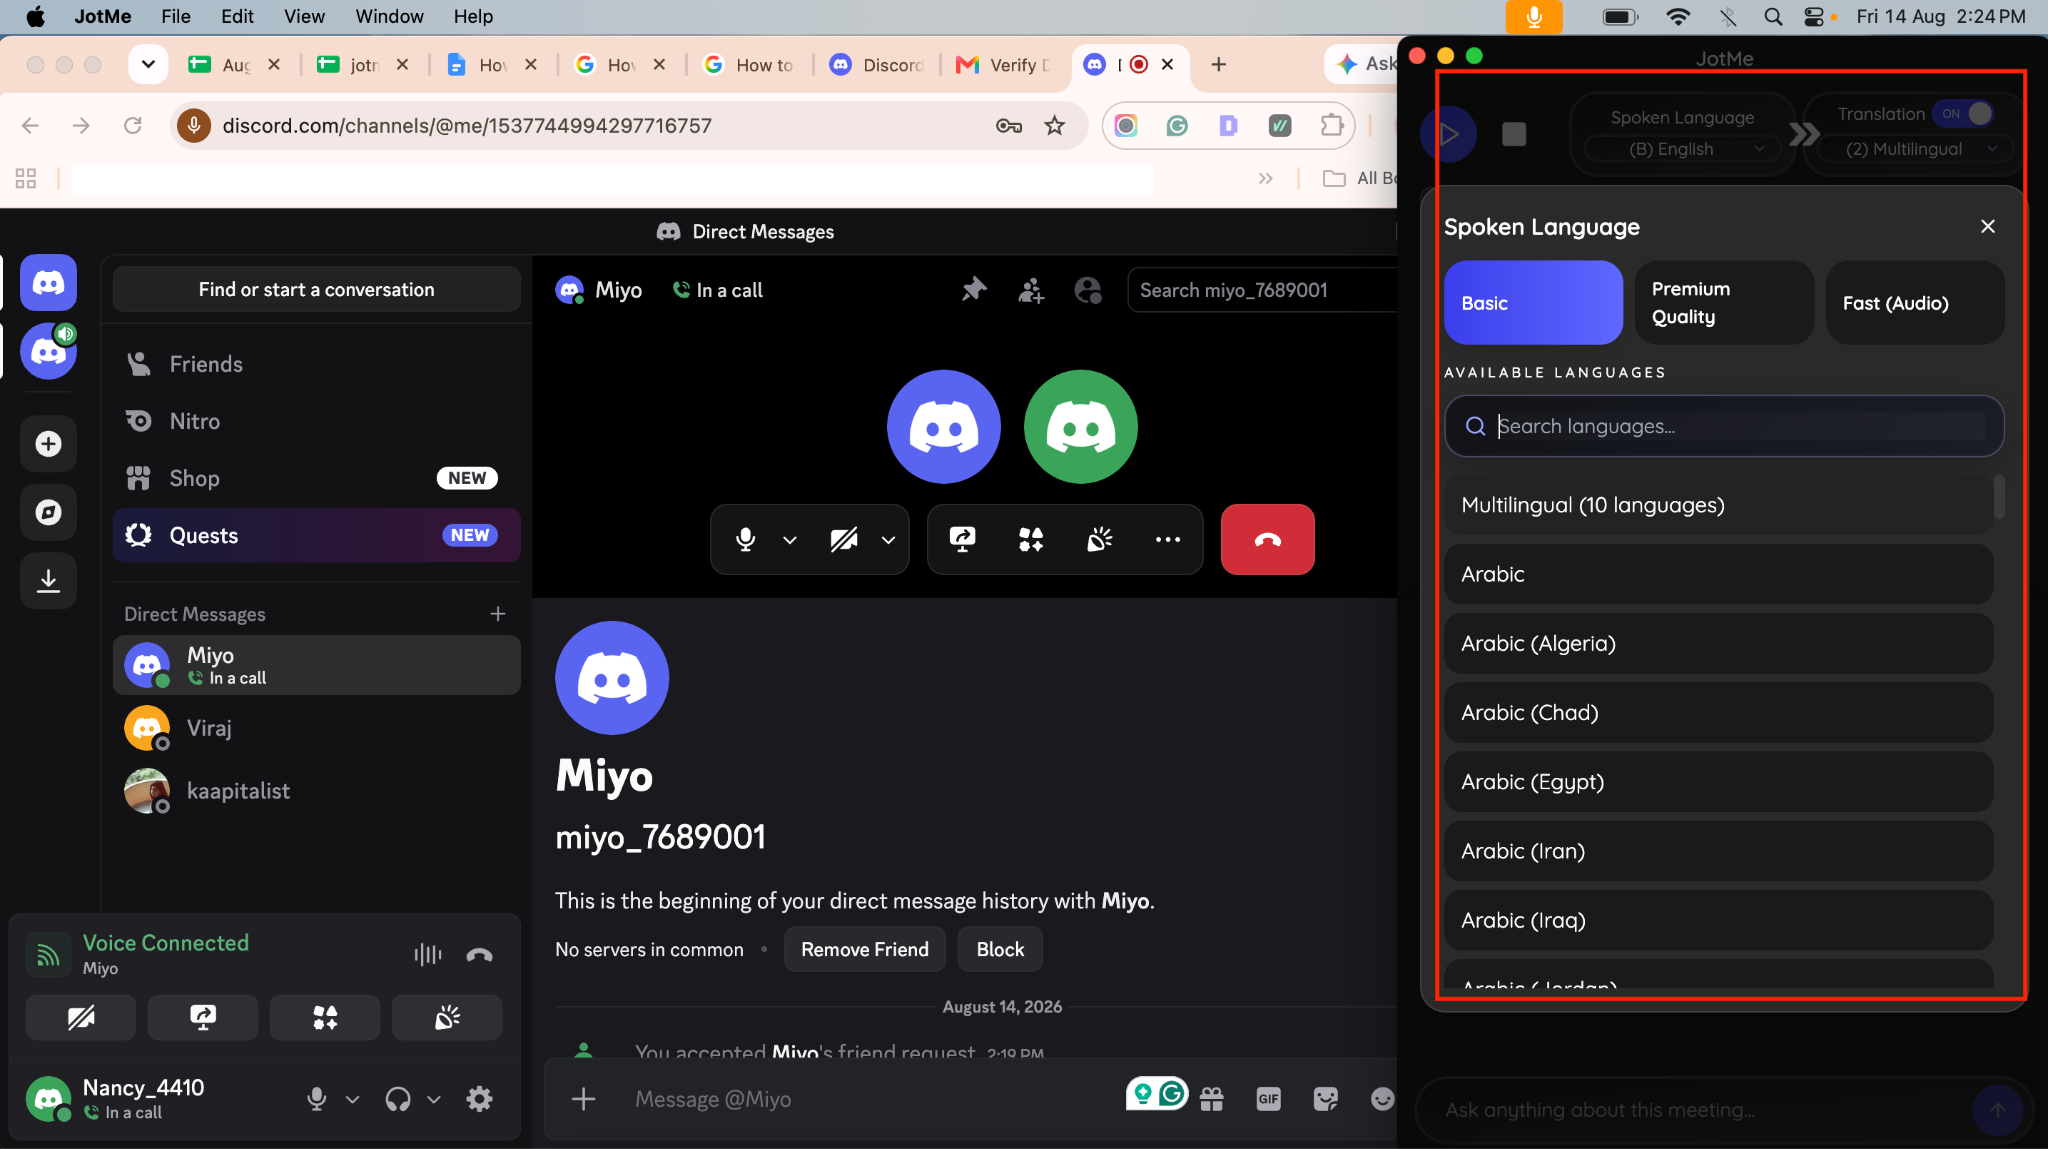Viewport: 2048px width, 1149px height.
Task: Open the Friends section
Action: tap(316, 364)
